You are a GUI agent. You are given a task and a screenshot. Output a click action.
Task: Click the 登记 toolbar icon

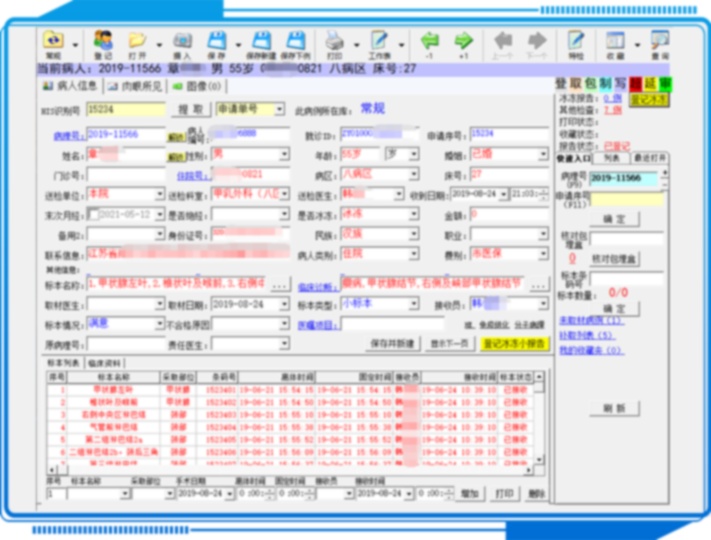point(103,42)
